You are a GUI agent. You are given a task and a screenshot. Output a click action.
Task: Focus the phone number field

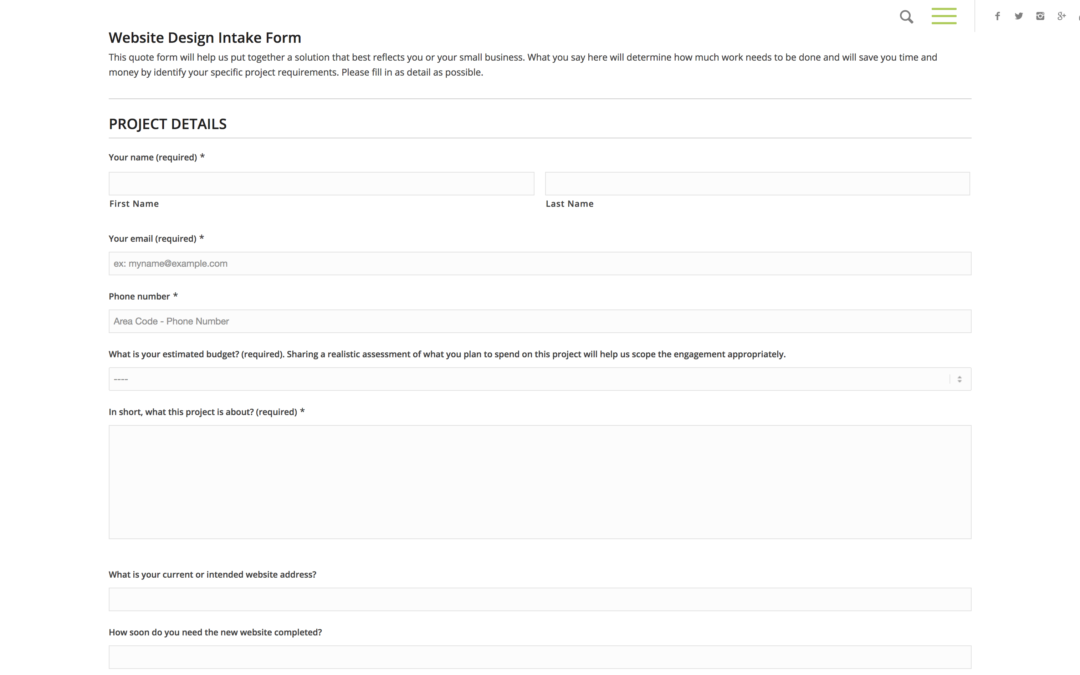[x=539, y=321]
